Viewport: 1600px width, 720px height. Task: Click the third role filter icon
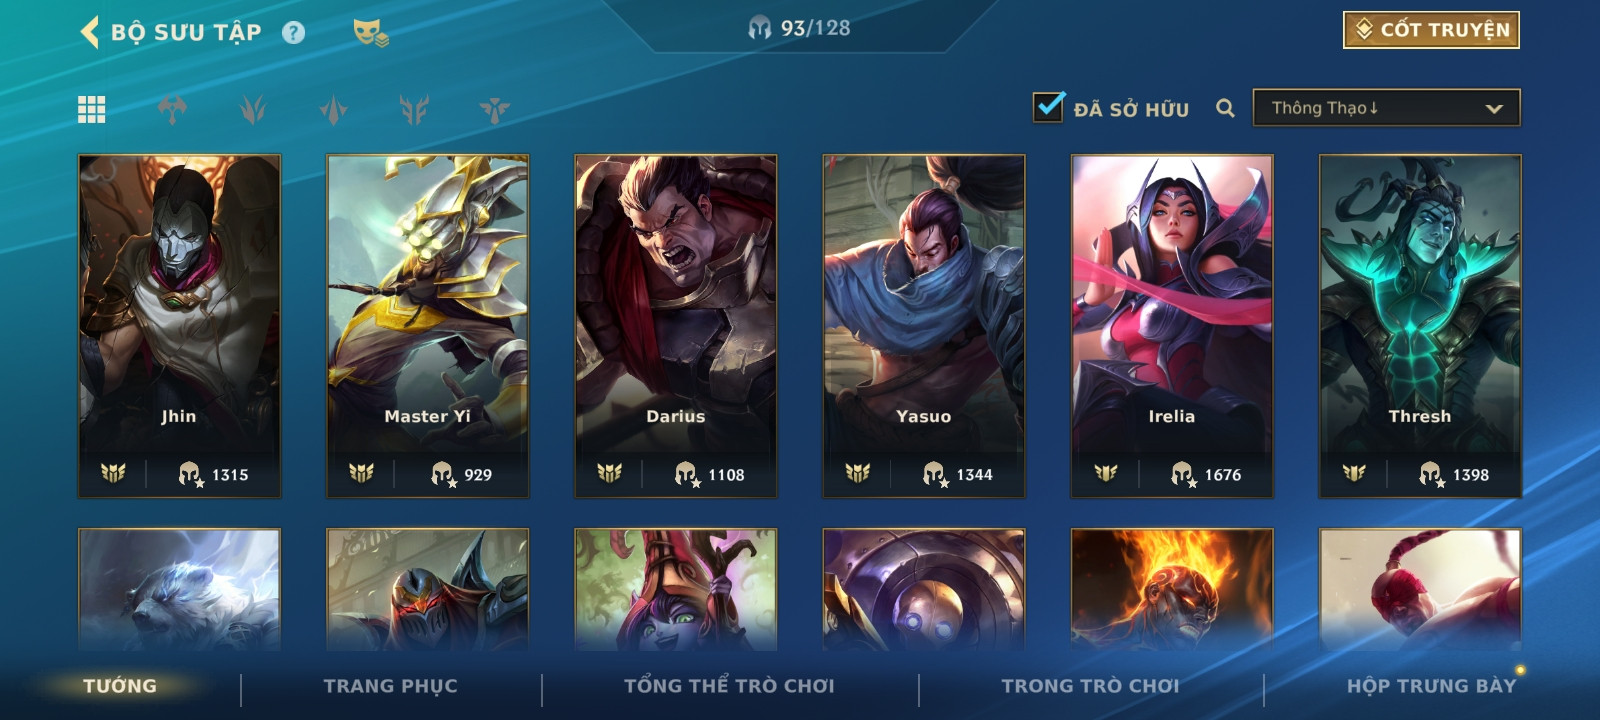tap(333, 109)
